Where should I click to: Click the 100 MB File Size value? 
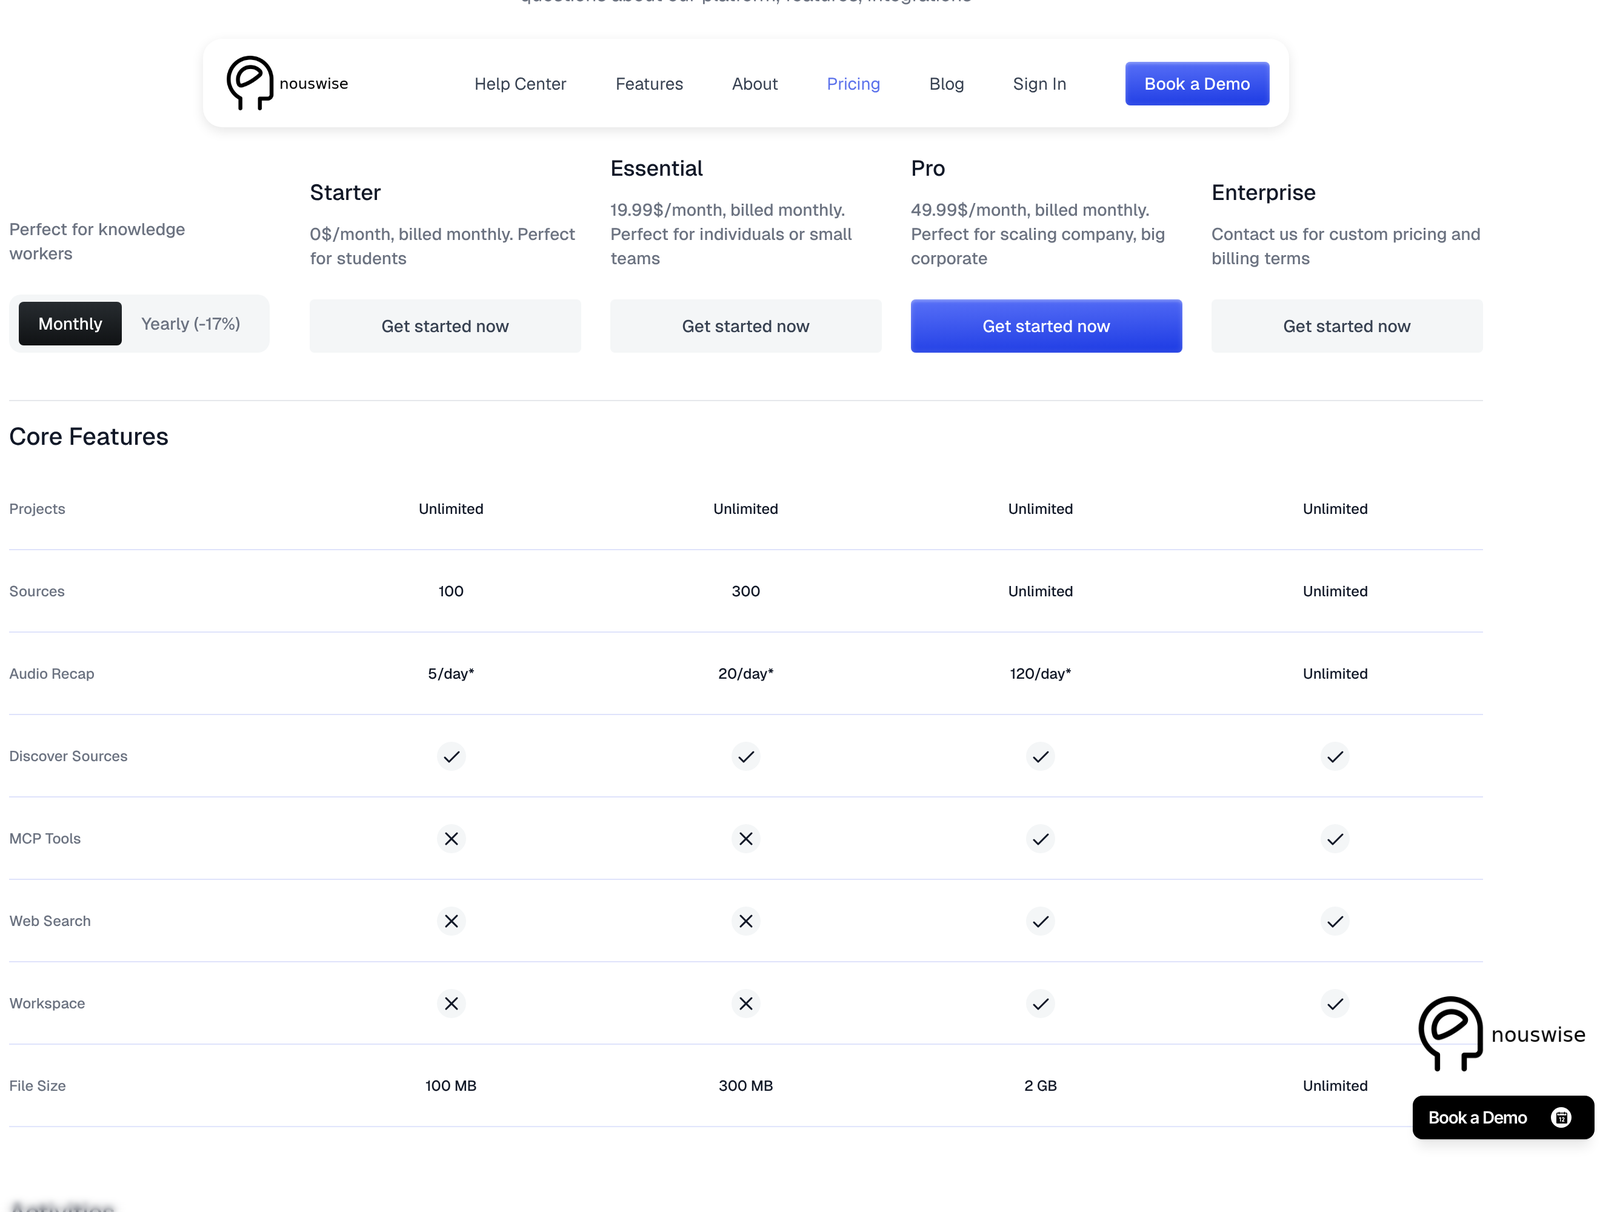coord(451,1086)
